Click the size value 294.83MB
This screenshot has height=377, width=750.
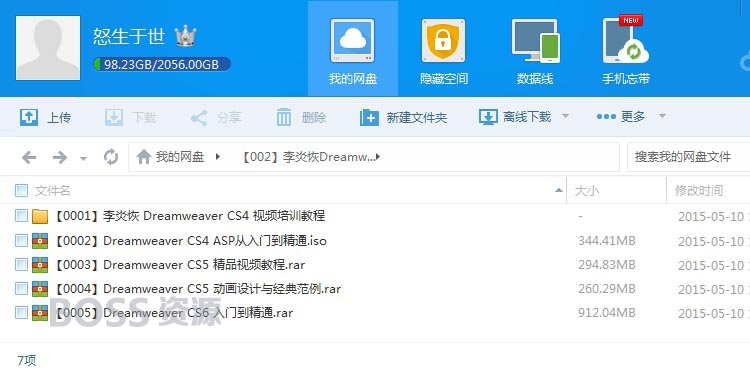[x=607, y=265]
